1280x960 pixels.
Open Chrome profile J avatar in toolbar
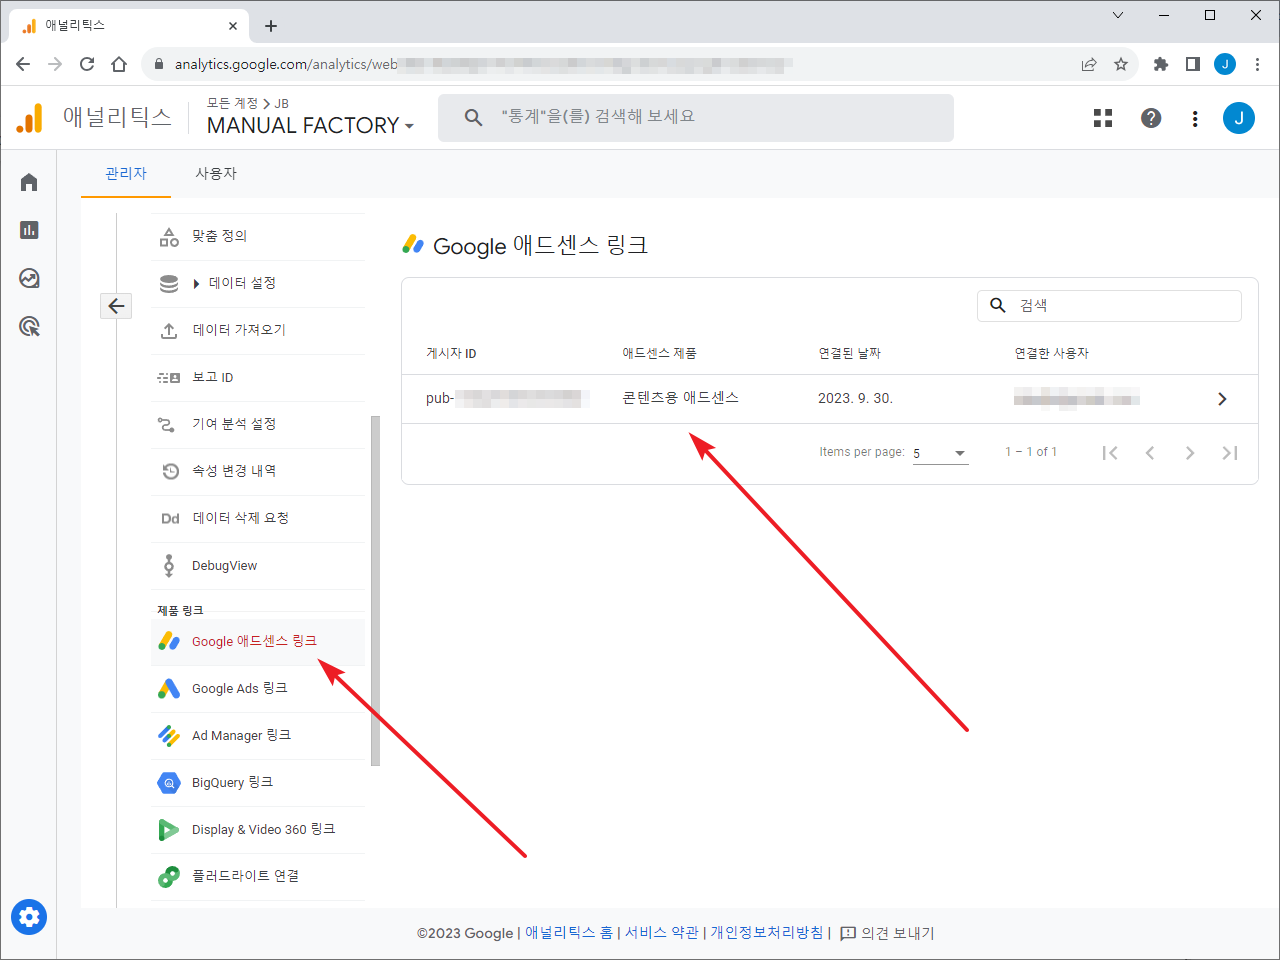[x=1225, y=64]
